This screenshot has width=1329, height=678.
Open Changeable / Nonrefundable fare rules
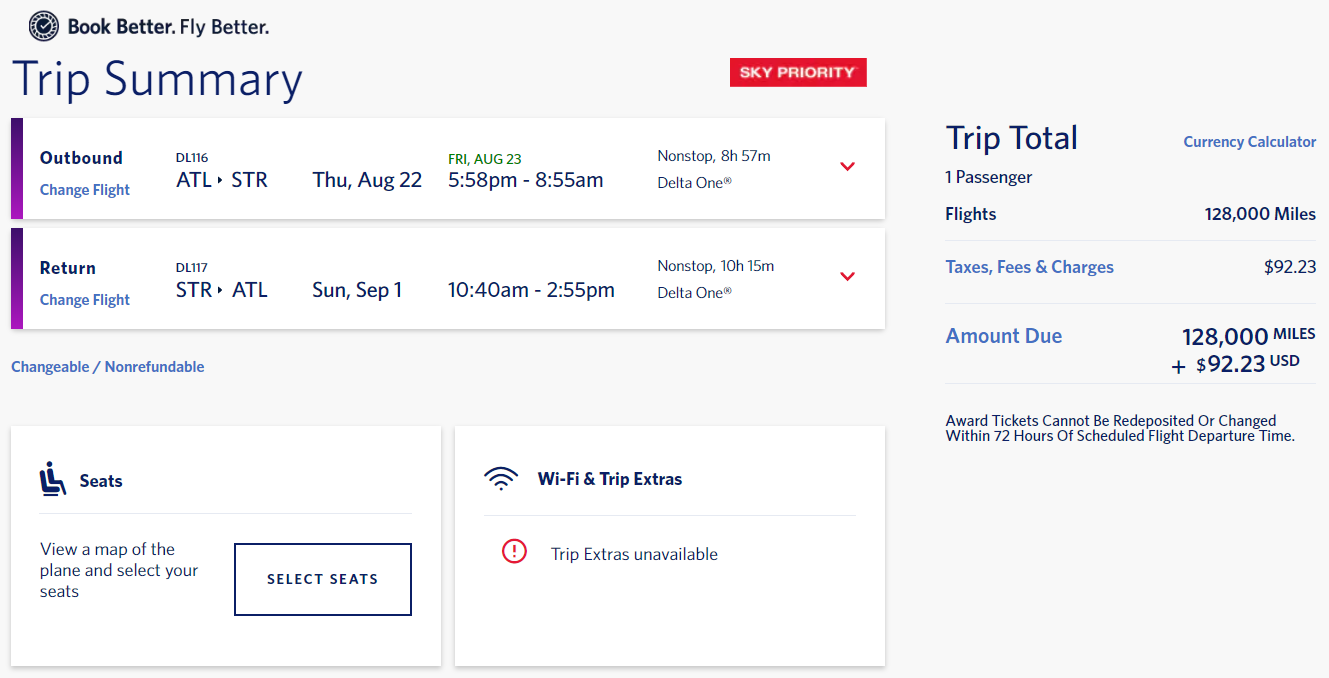pyautogui.click(x=108, y=367)
